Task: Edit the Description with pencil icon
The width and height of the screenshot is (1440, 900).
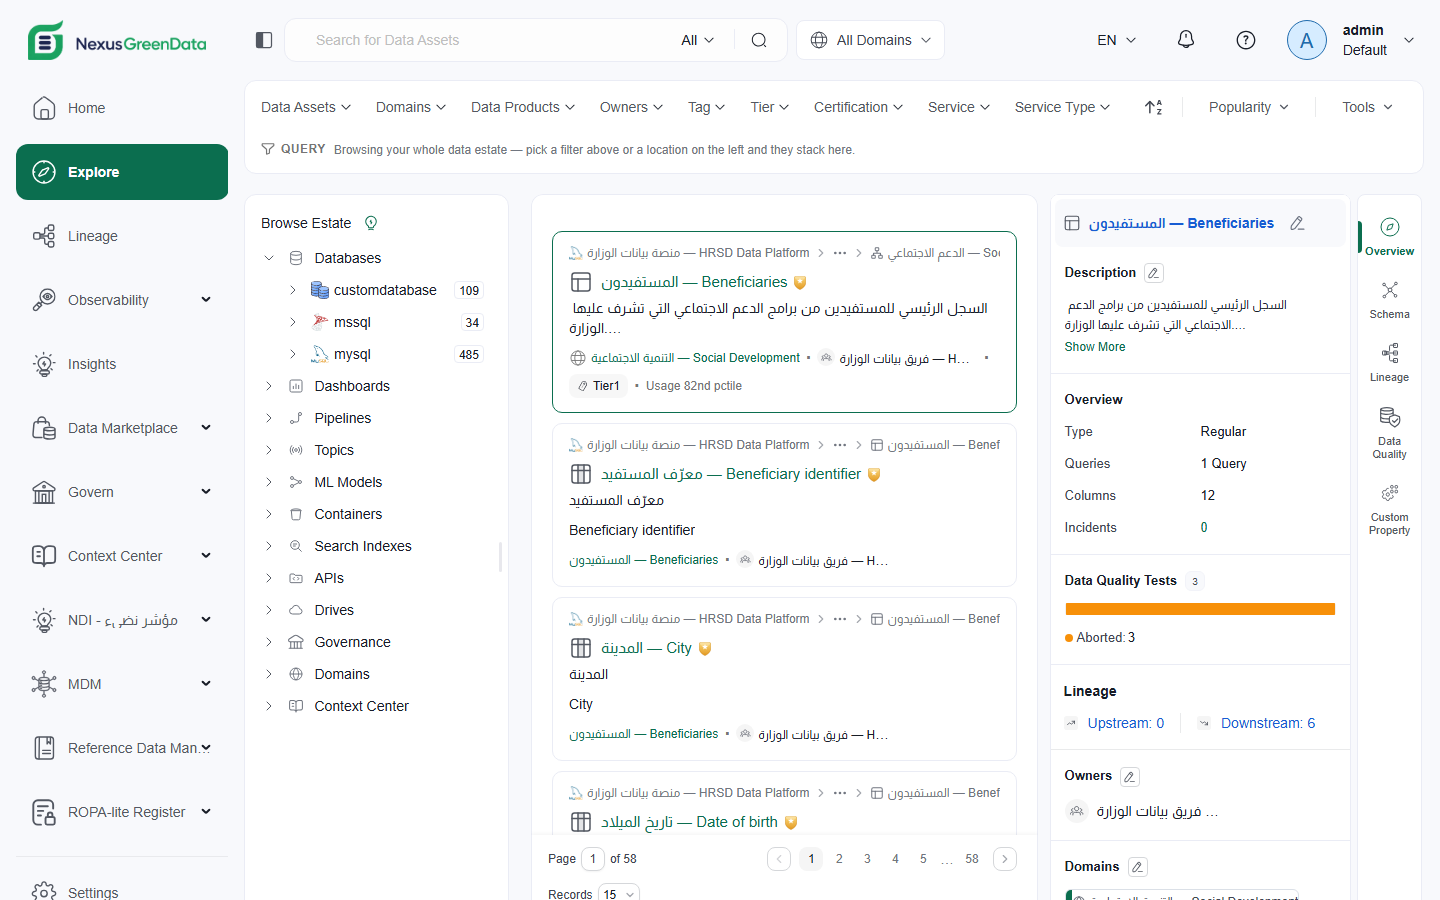Action: click(1154, 273)
